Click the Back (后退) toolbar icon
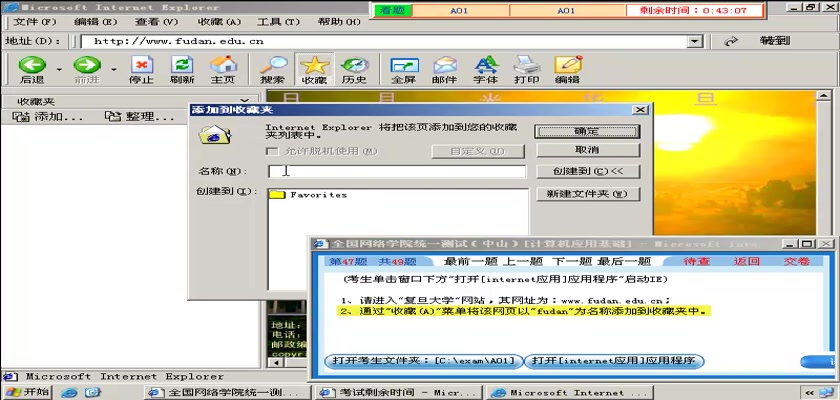The height and width of the screenshot is (400, 840). tap(32, 70)
